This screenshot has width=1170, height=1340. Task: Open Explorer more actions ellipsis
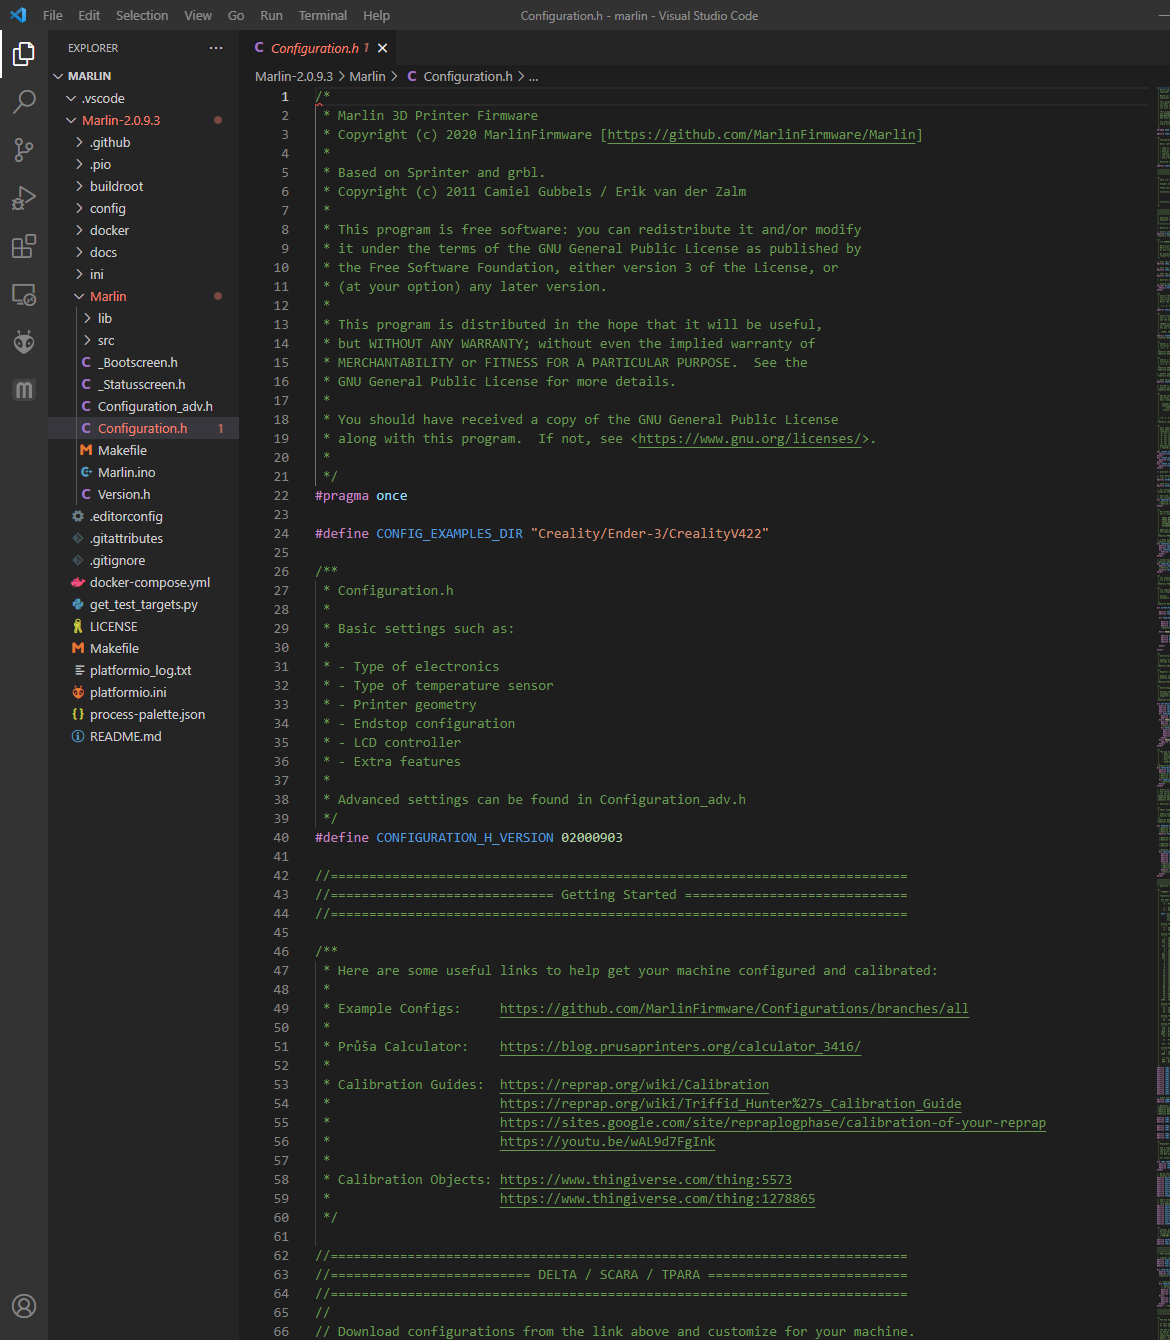[216, 48]
